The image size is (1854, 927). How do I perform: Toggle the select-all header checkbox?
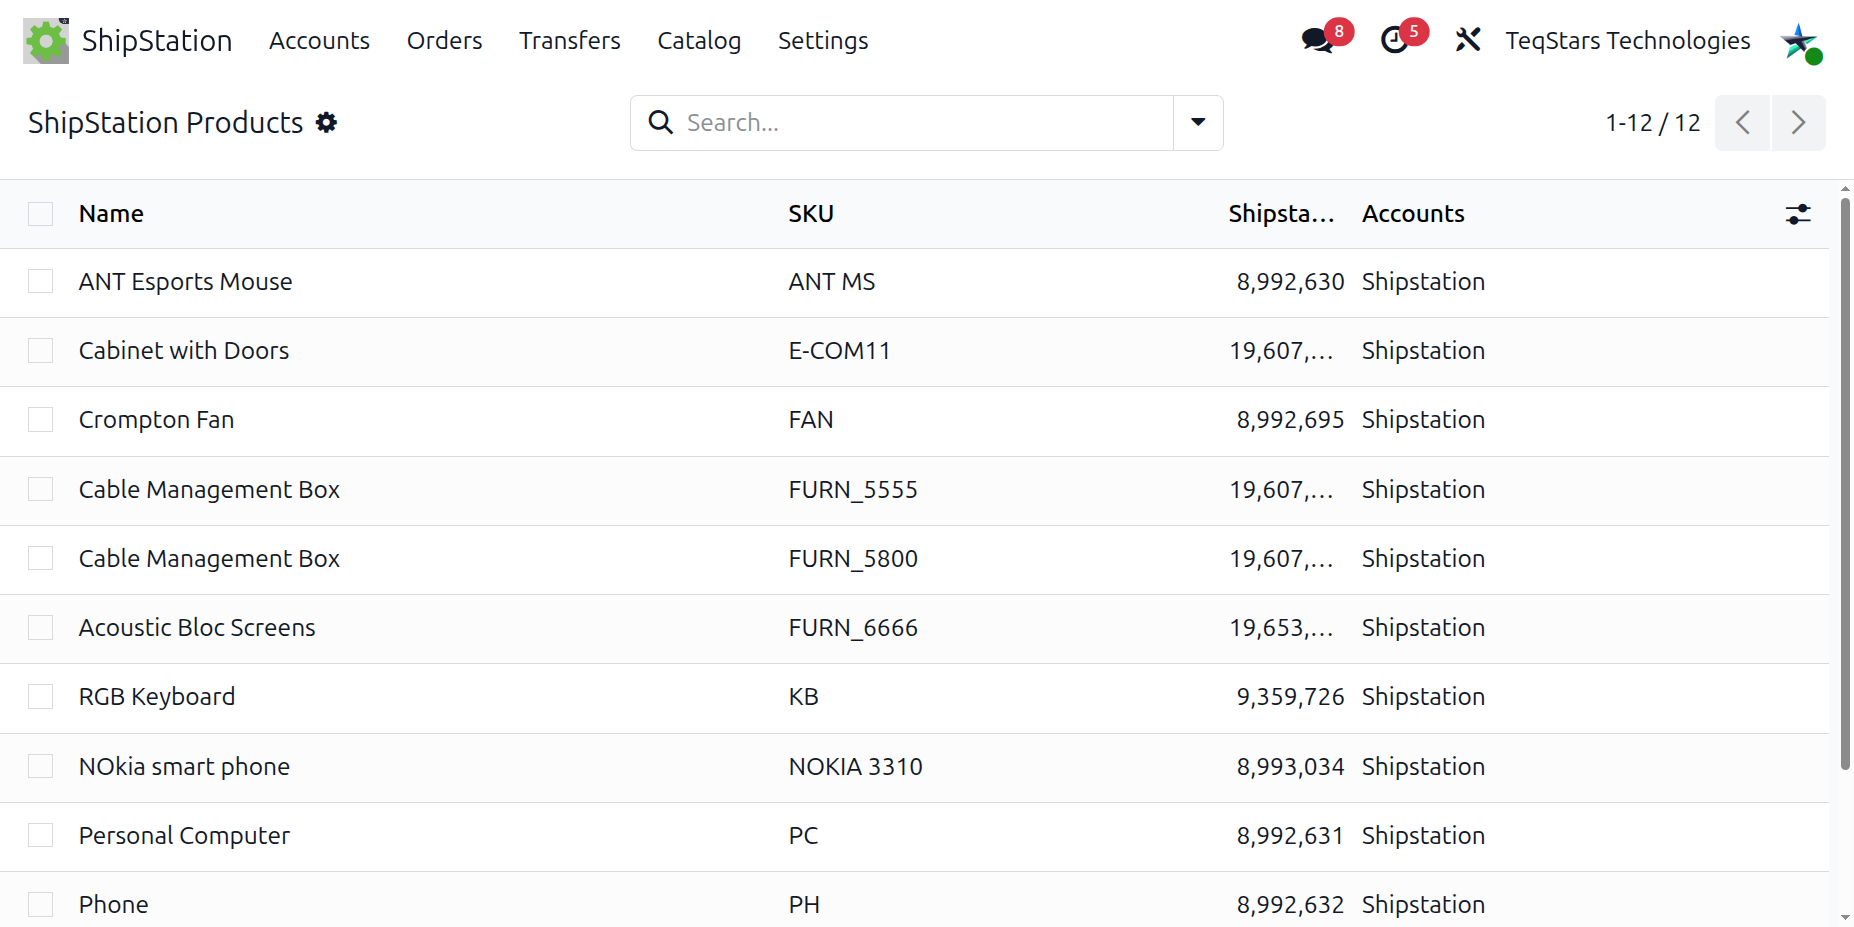(41, 214)
